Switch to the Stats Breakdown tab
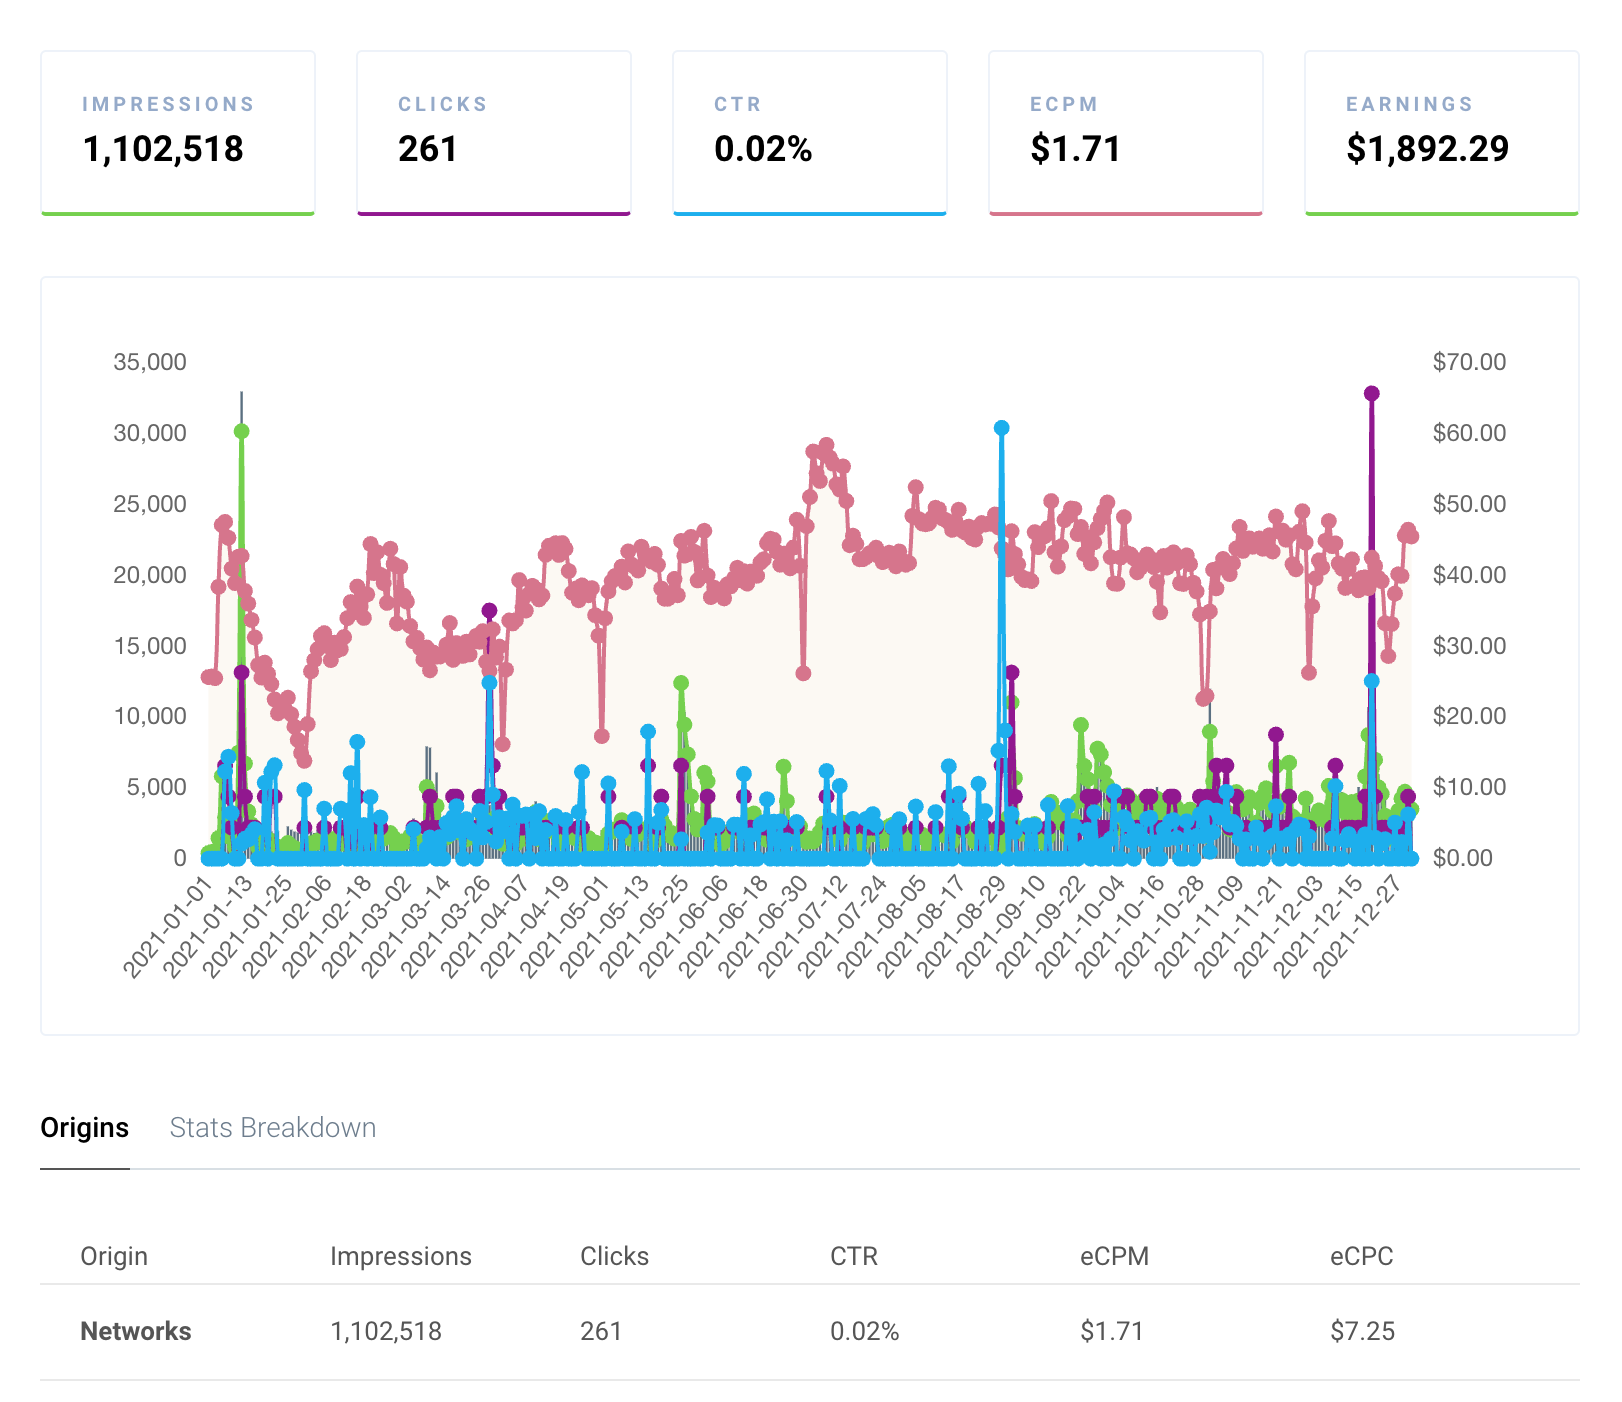Screen dimensions: 1622x1402 pos(273,1128)
